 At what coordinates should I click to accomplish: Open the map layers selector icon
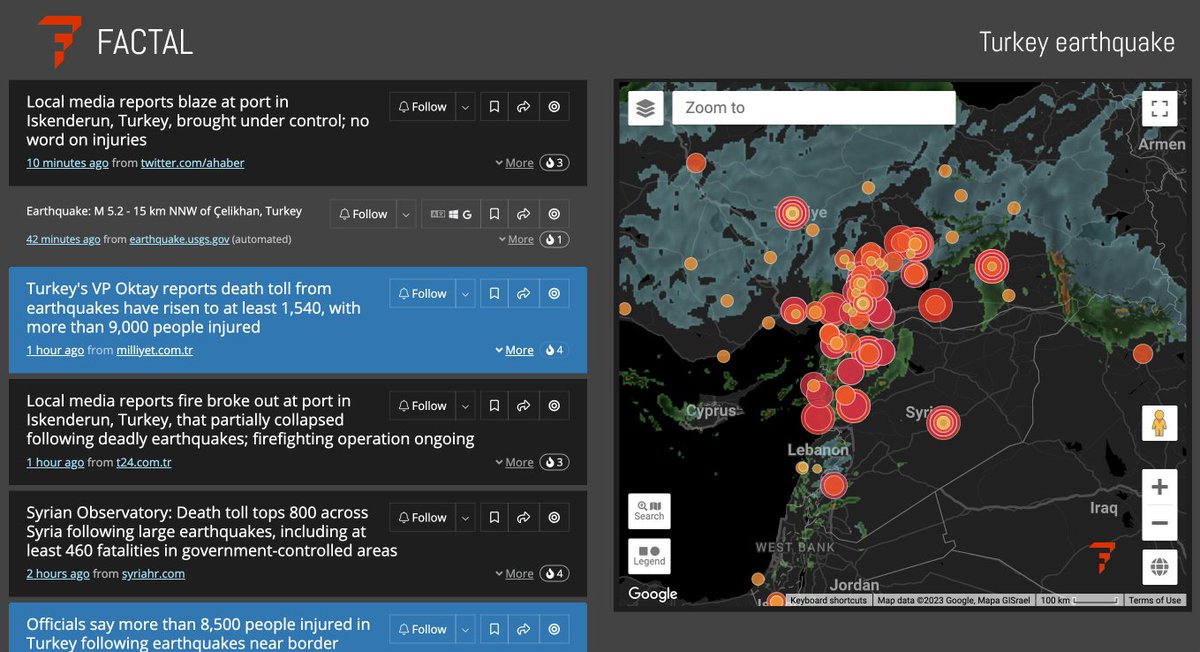645,107
